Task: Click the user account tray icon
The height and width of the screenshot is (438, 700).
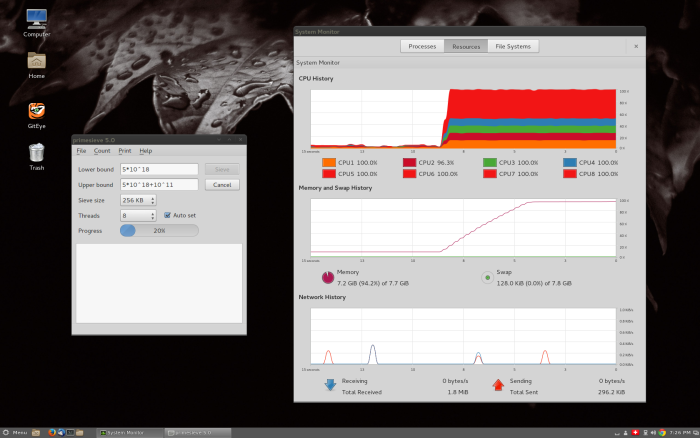Action: click(625, 433)
